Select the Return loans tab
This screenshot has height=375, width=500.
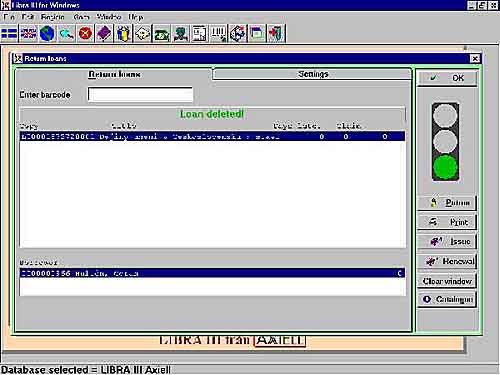coord(114,74)
